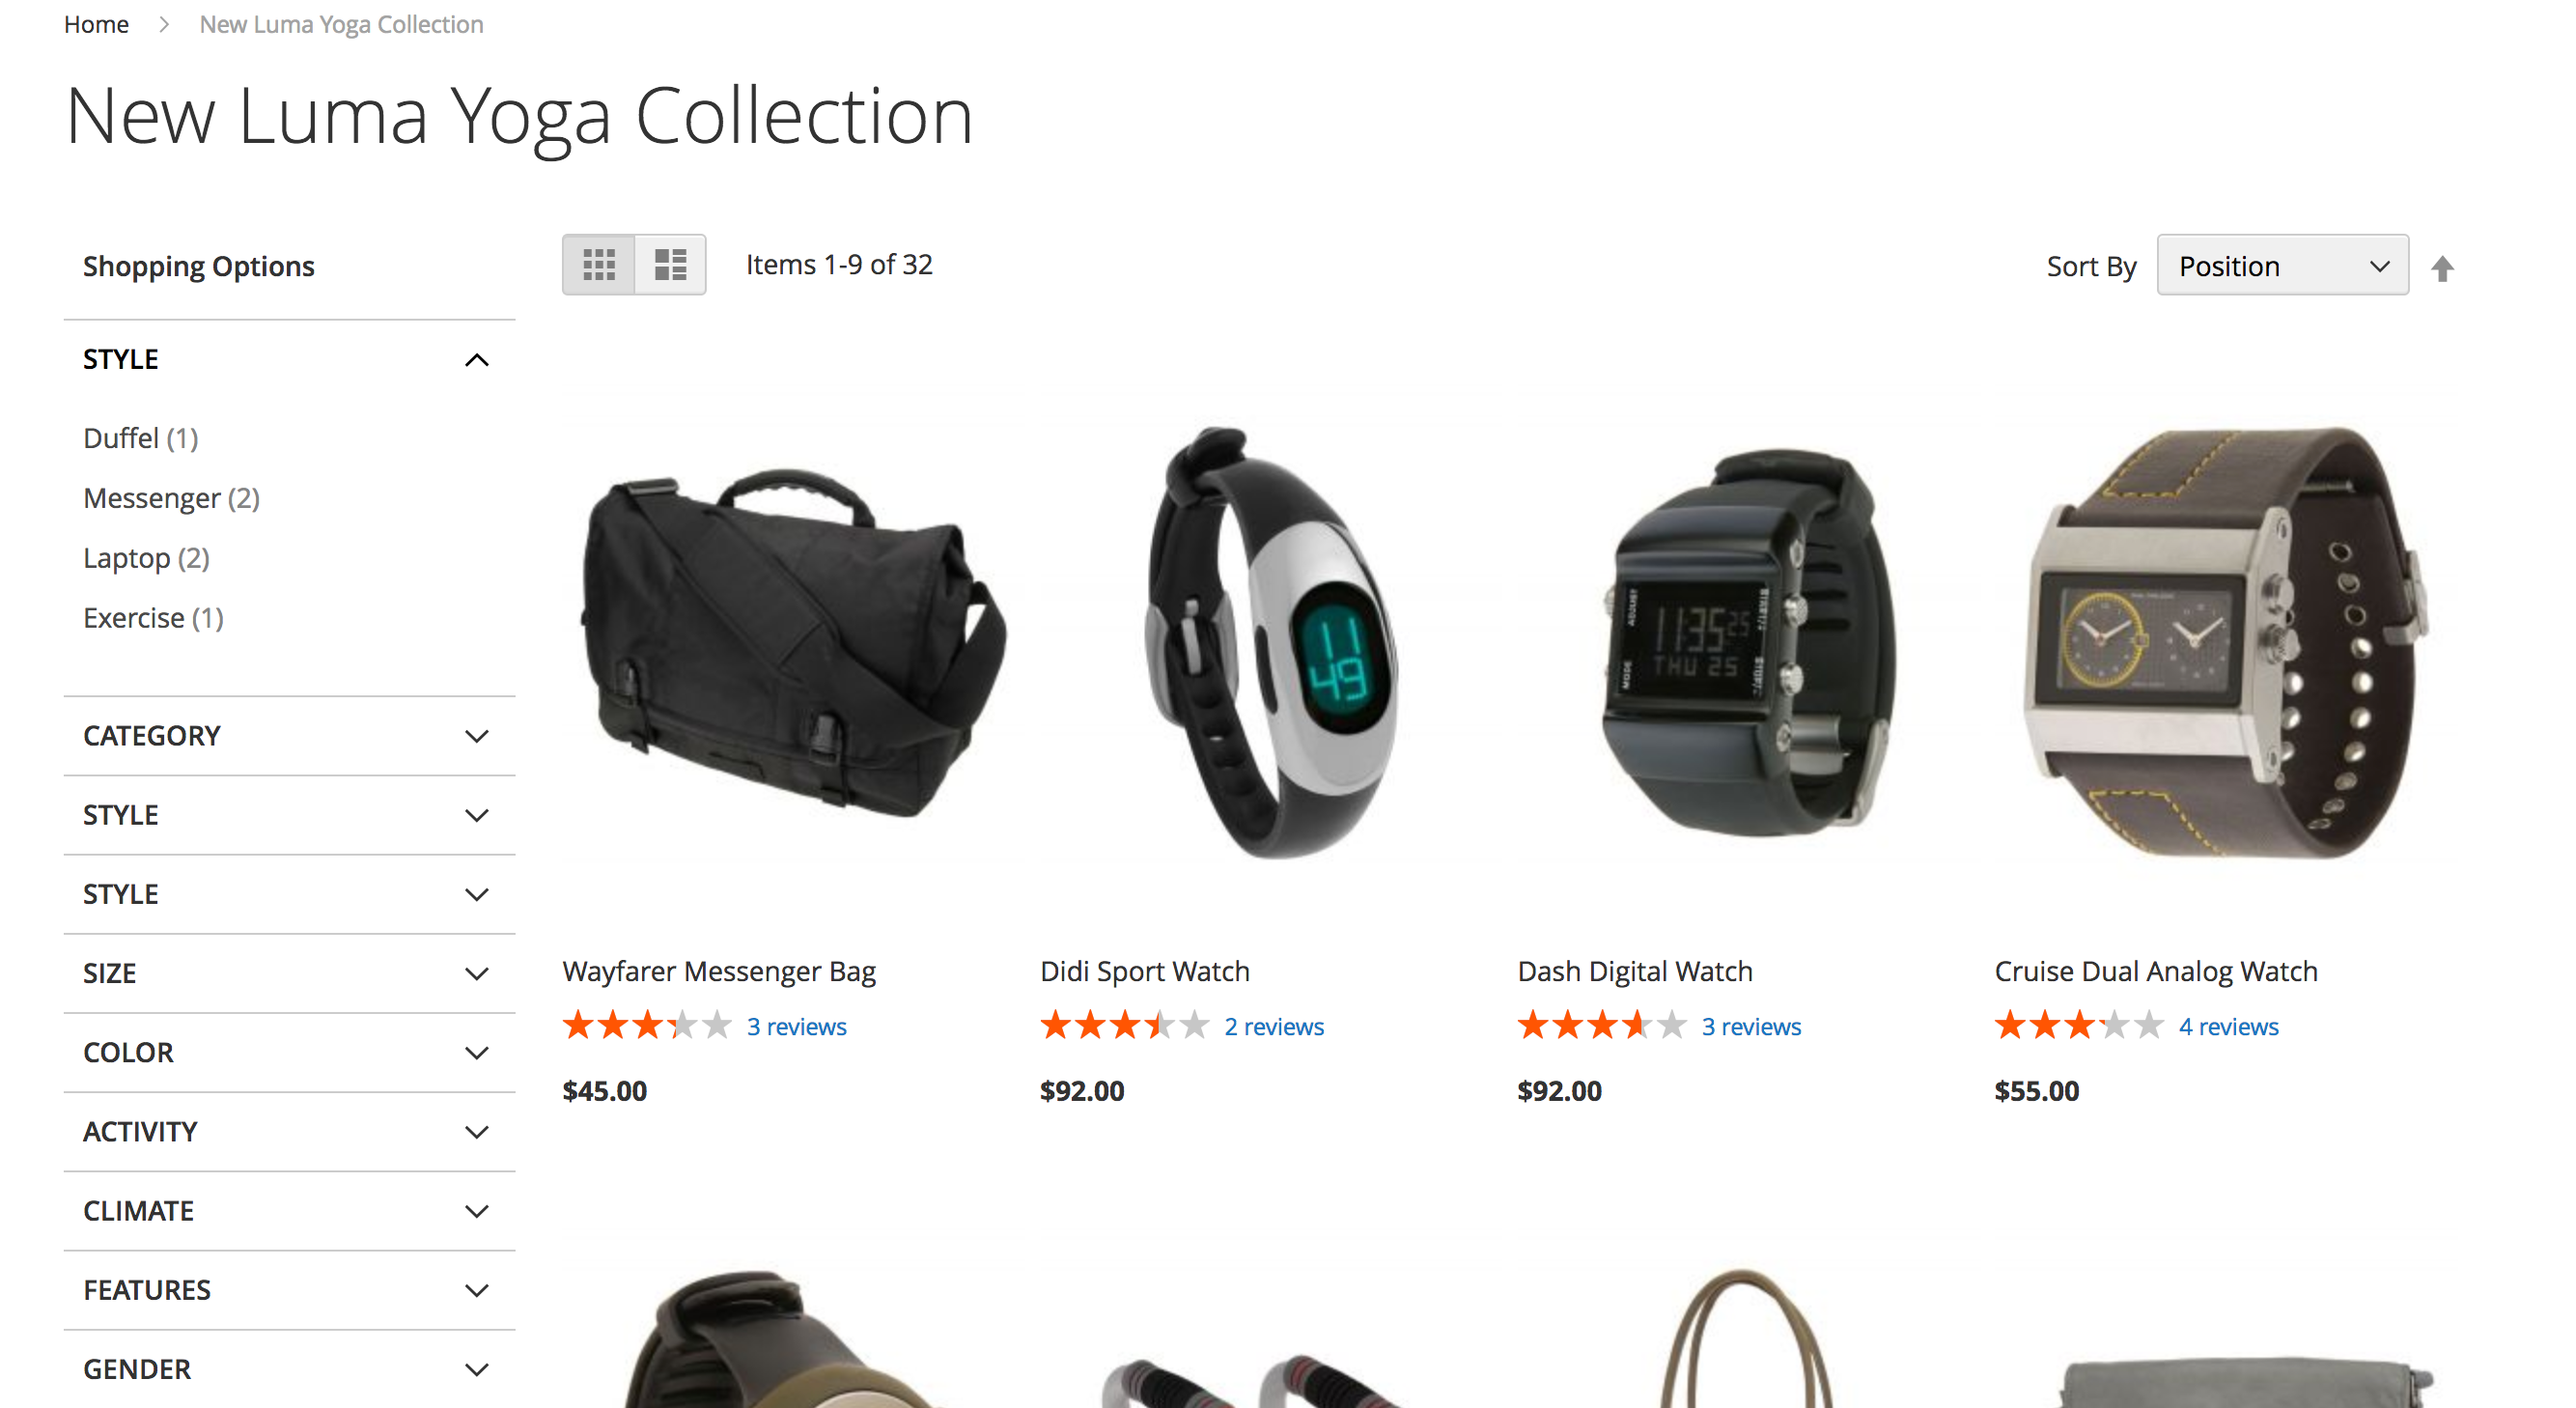2576x1408 pixels.
Task: Click the ascending sort direction arrow
Action: (2442, 268)
